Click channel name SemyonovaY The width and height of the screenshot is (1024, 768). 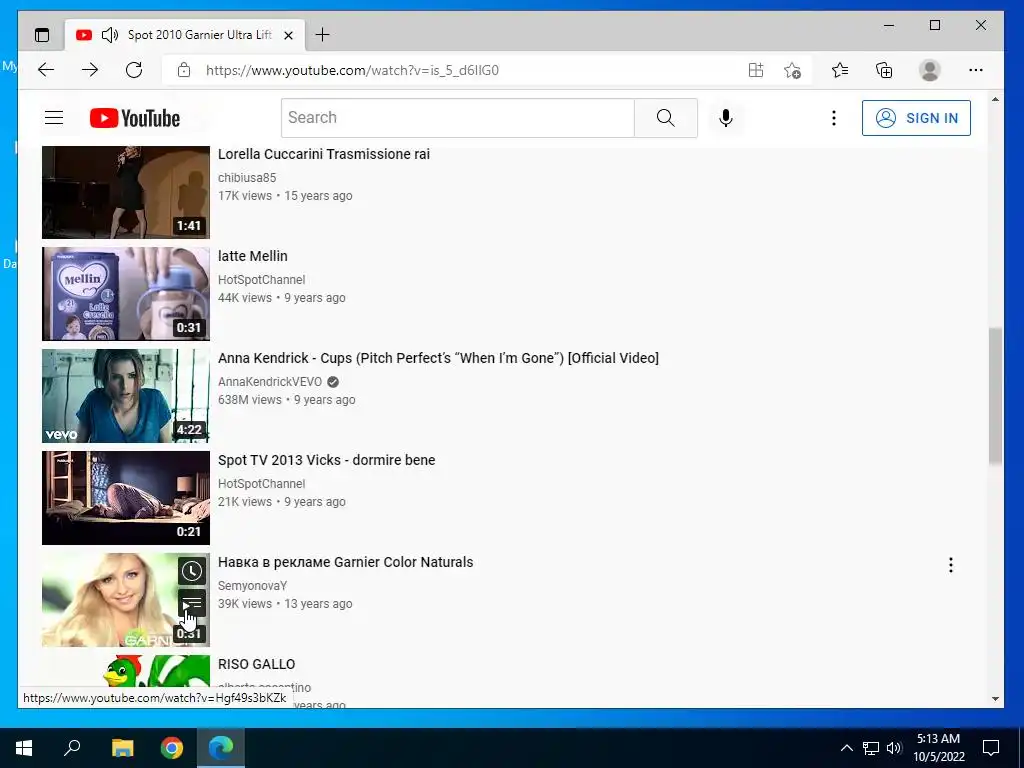point(252,586)
